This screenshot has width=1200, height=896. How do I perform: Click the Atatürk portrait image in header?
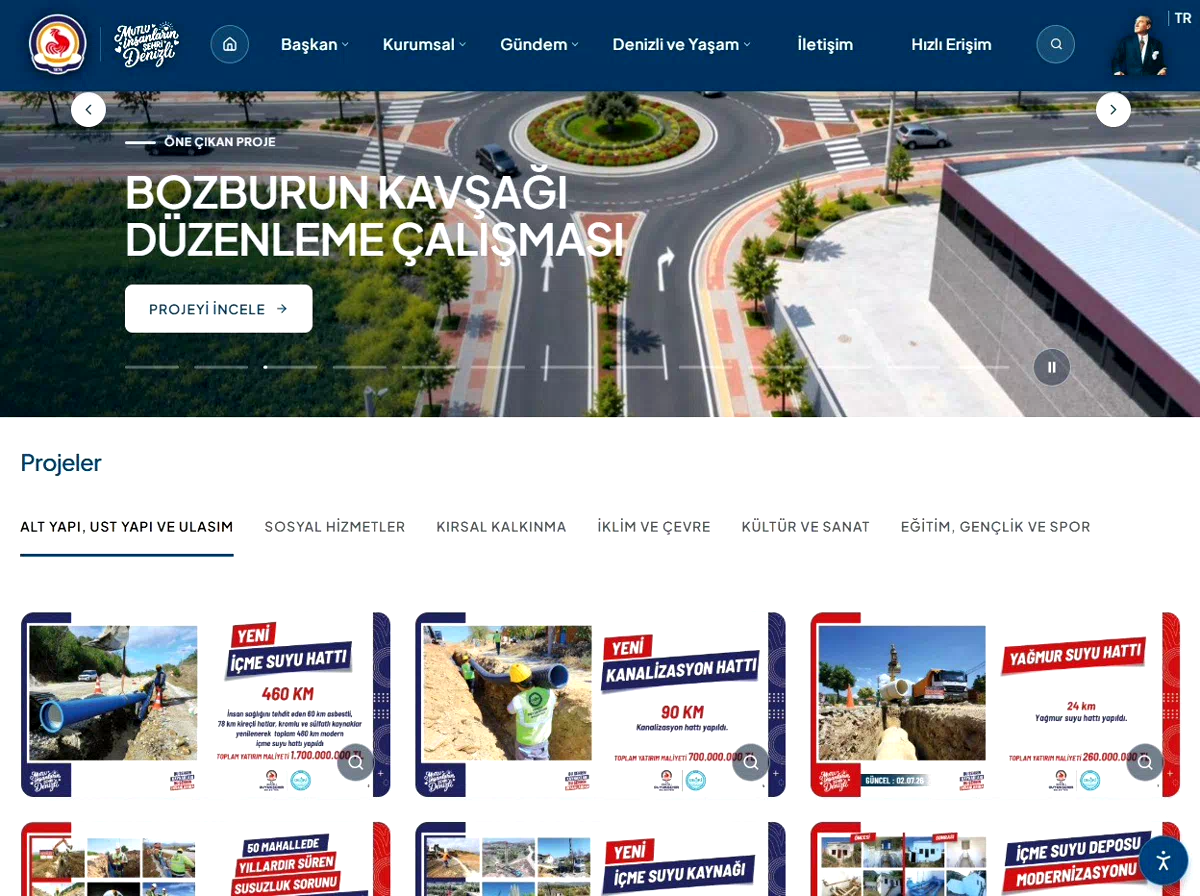[x=1138, y=45]
